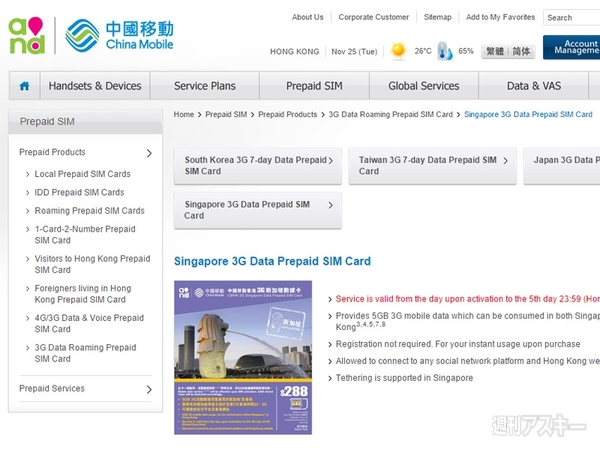Open the Prepaid SIM navigation menu
Image resolution: width=600 pixels, height=450 pixels.
[x=314, y=86]
